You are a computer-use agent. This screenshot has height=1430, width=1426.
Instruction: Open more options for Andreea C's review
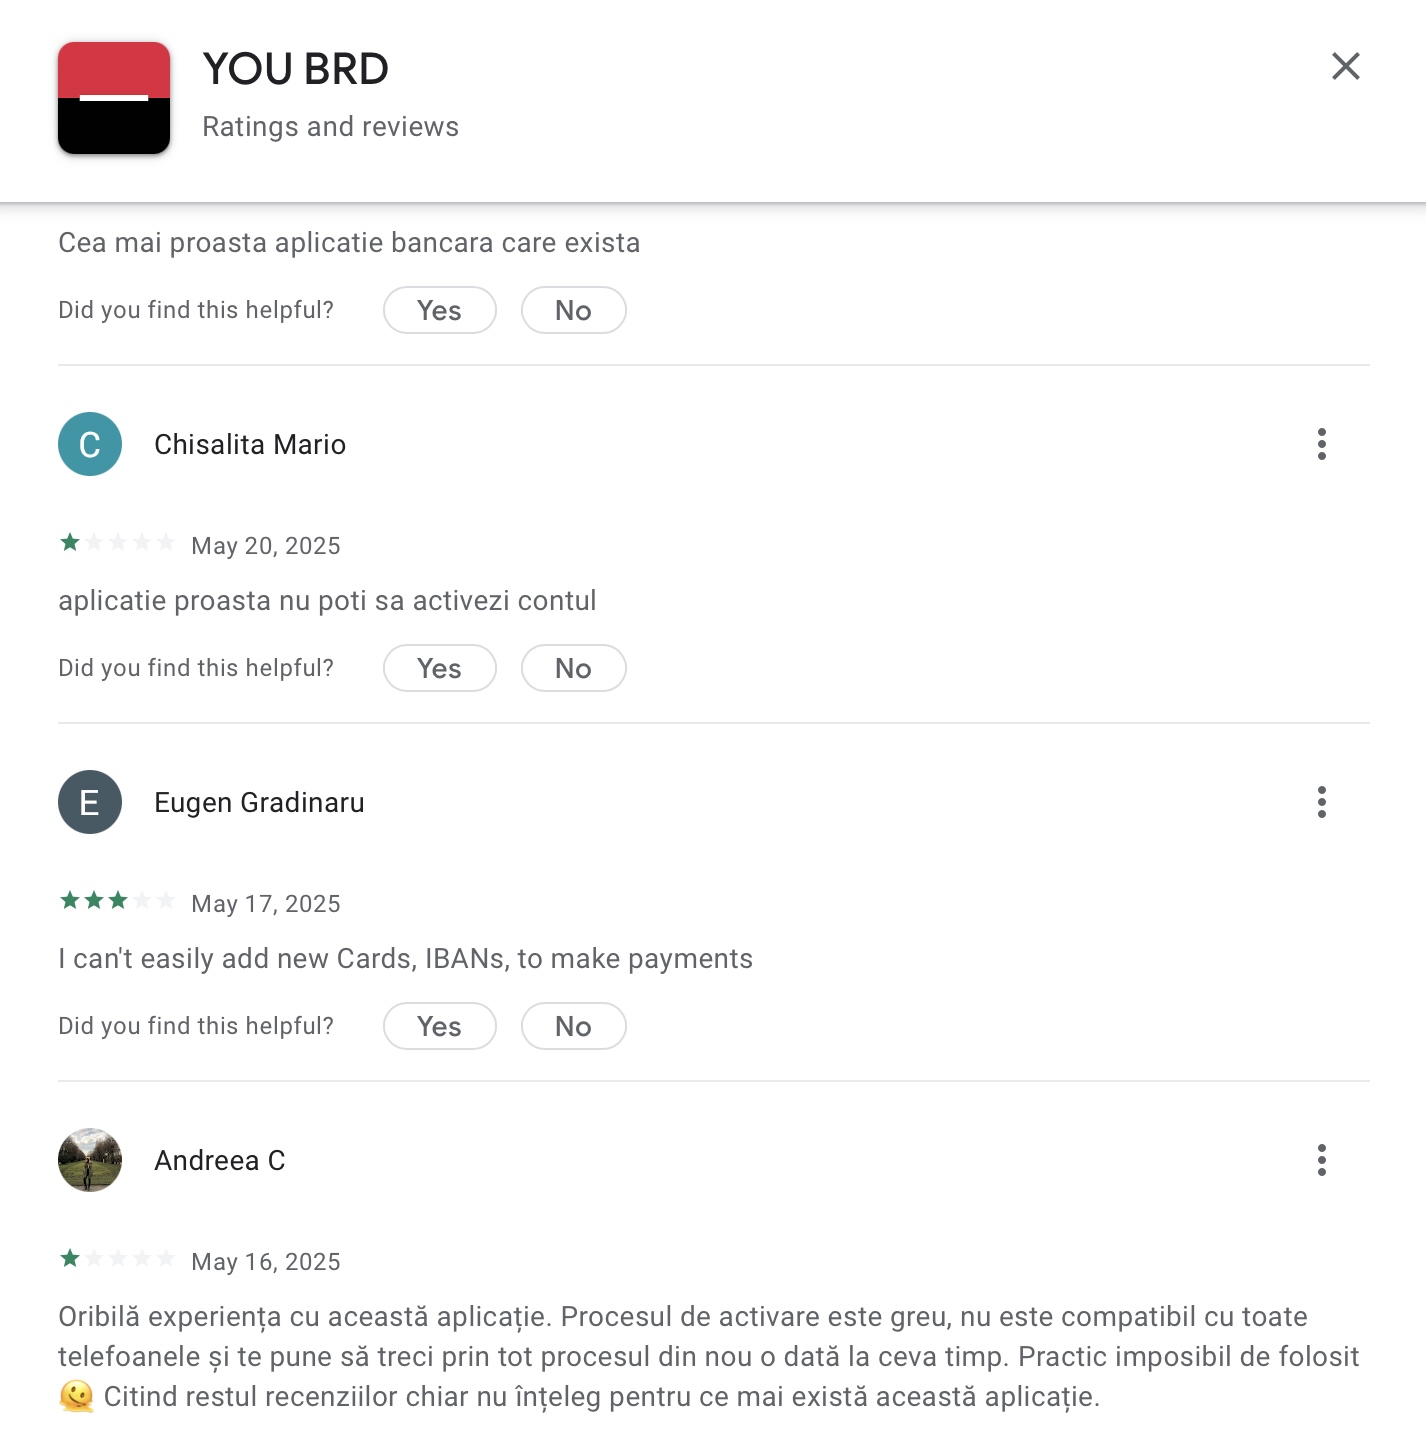tap(1322, 1160)
